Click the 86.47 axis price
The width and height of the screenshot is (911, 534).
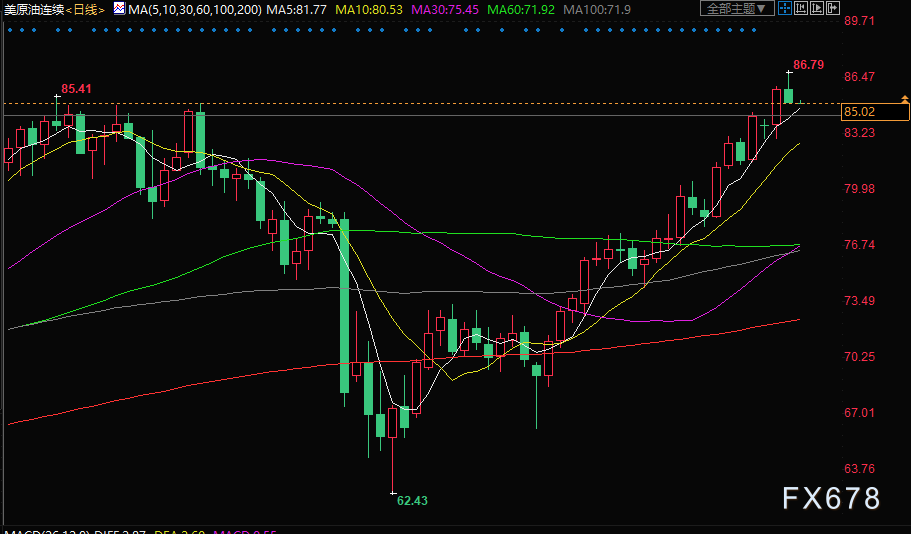[x=859, y=77]
